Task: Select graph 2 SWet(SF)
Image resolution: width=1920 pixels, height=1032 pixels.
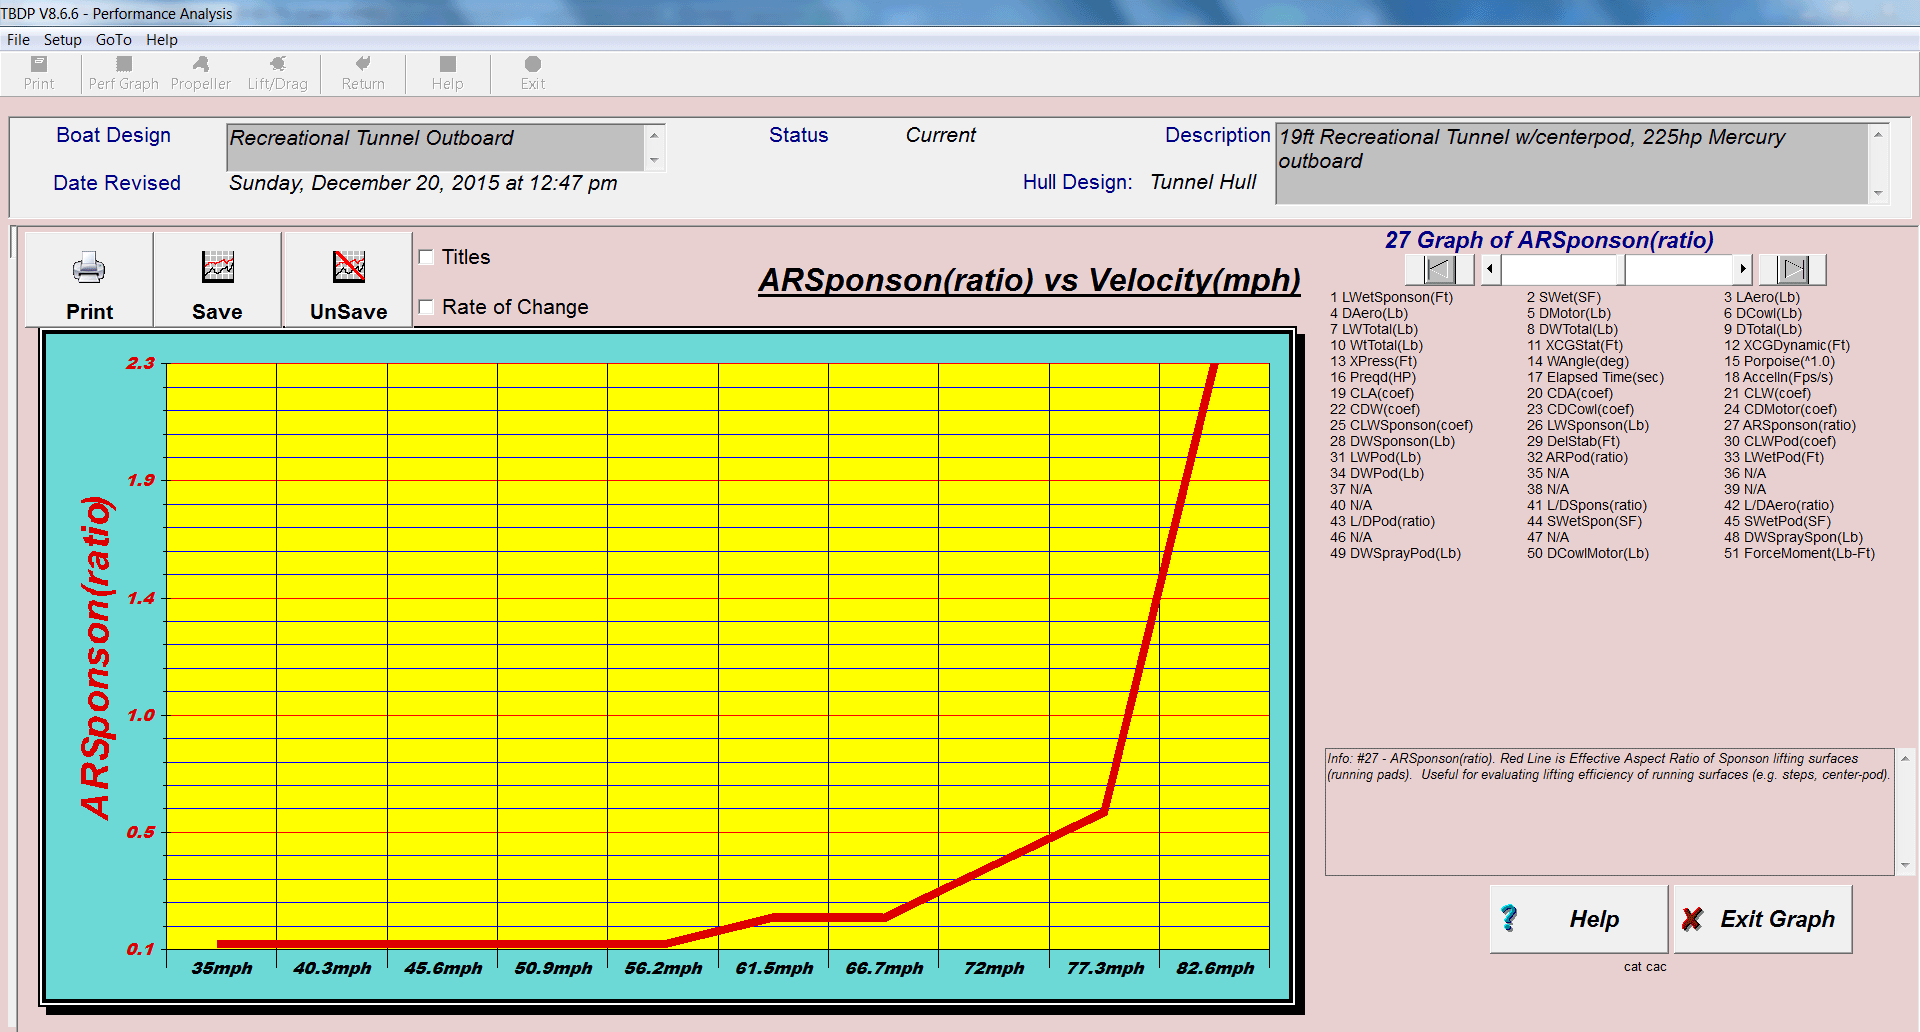Action: pyautogui.click(x=1563, y=297)
